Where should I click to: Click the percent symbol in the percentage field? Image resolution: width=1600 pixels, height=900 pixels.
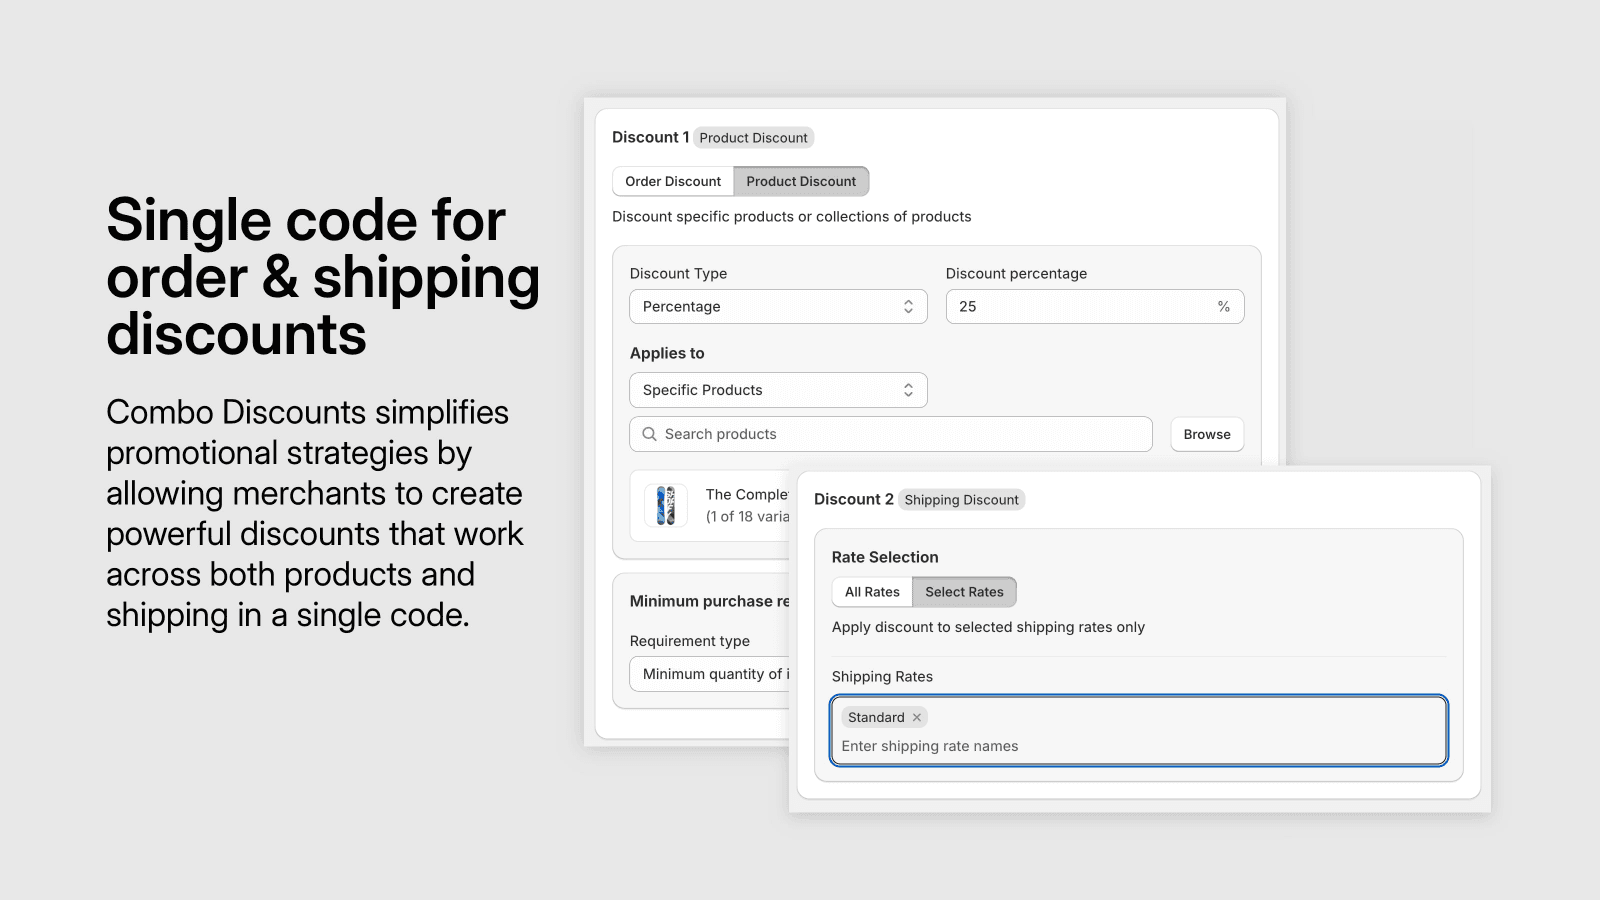click(x=1224, y=306)
